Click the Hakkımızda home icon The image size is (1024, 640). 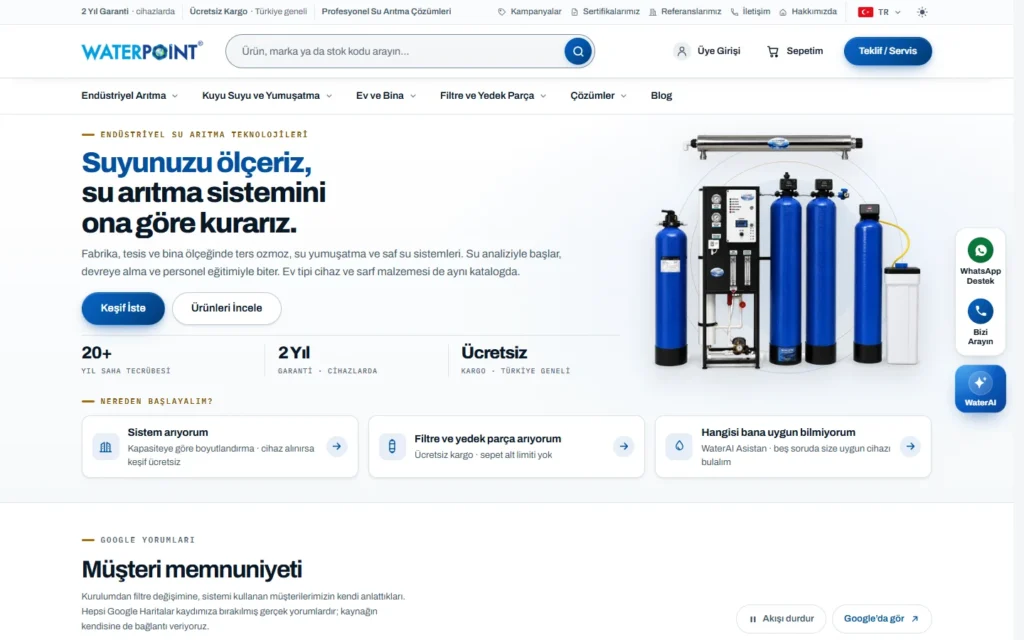783,12
